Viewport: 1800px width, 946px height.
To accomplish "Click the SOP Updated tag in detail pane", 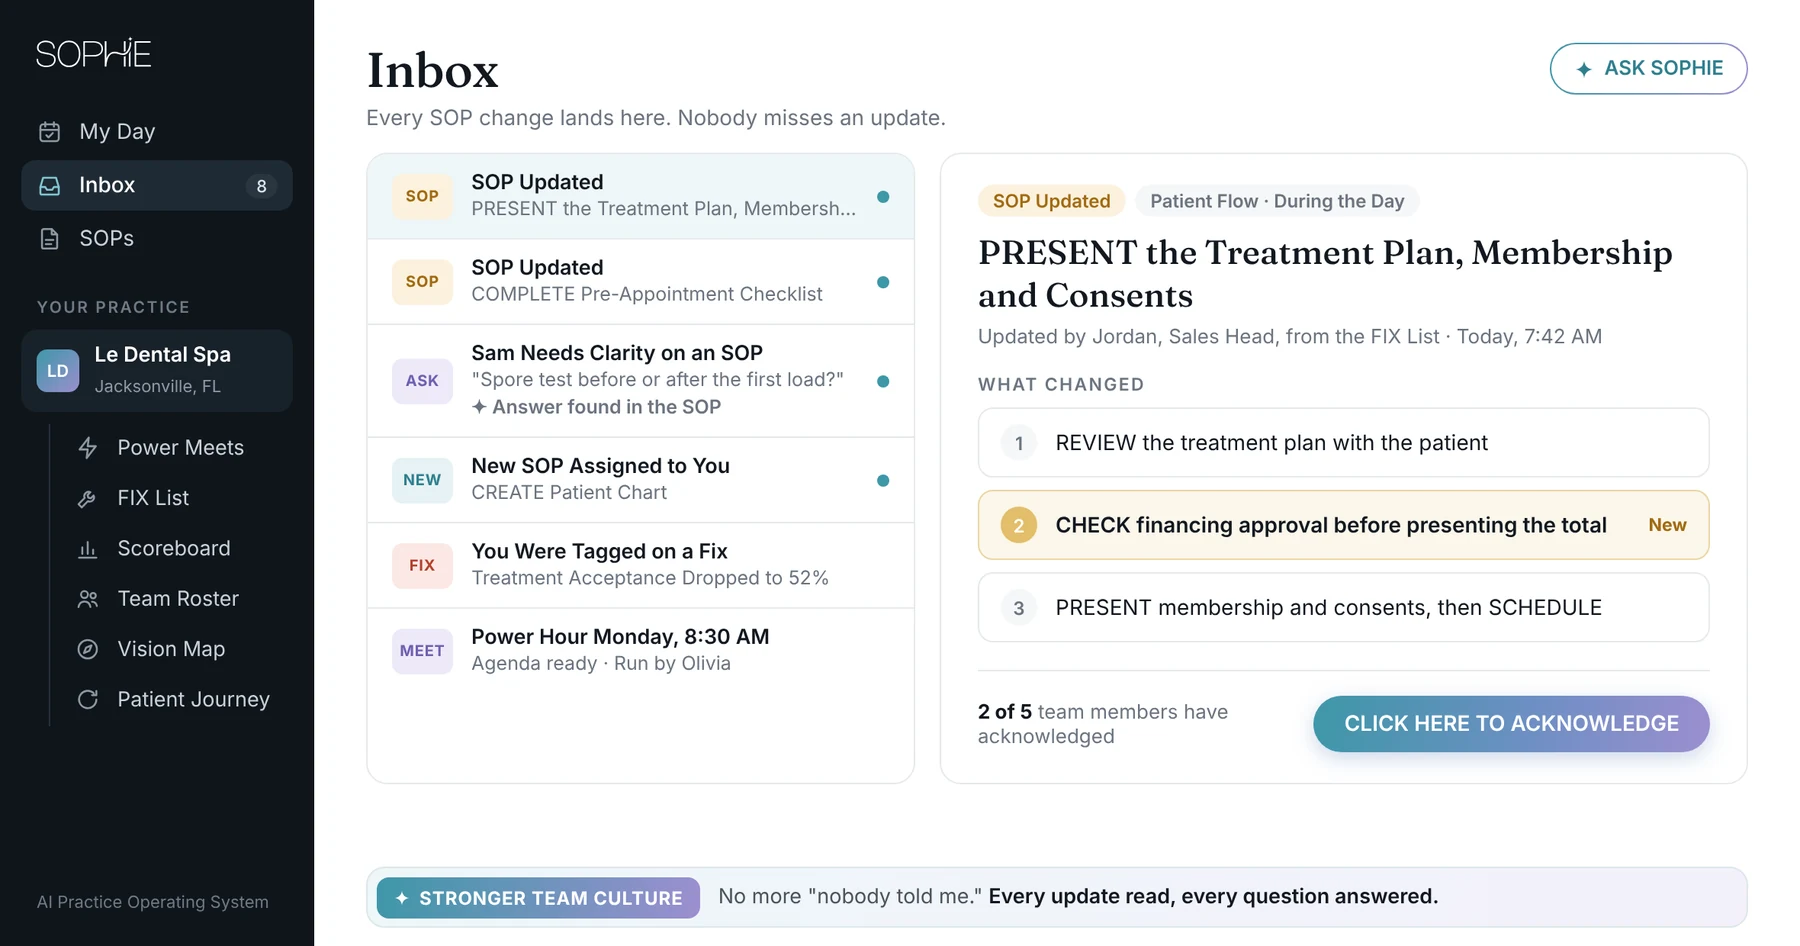I will [x=1051, y=201].
